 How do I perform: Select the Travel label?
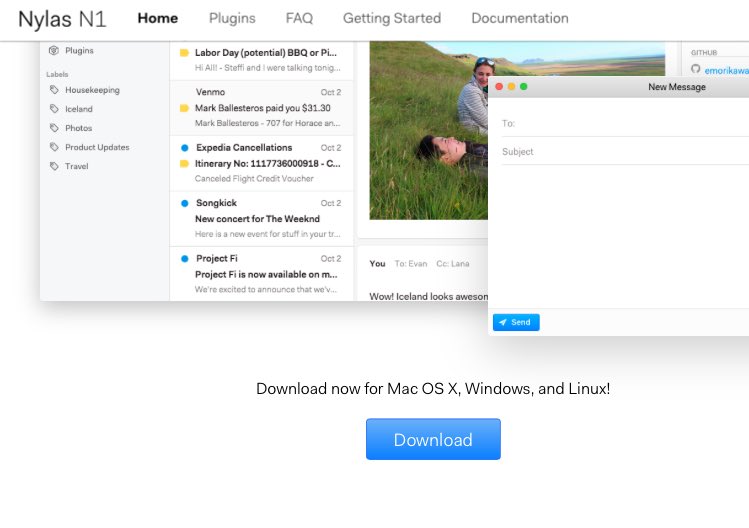[76, 166]
